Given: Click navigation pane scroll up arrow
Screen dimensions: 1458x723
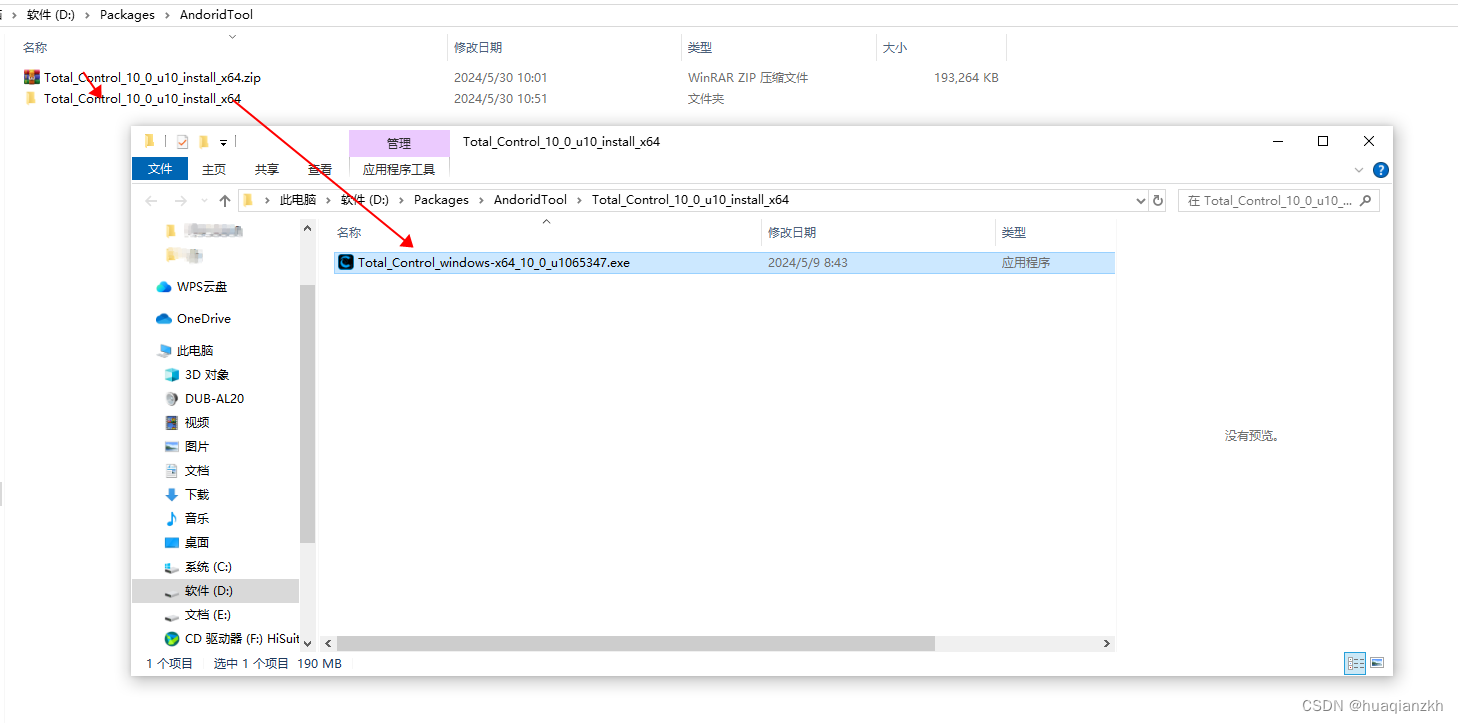Looking at the screenshot, I should (307, 229).
